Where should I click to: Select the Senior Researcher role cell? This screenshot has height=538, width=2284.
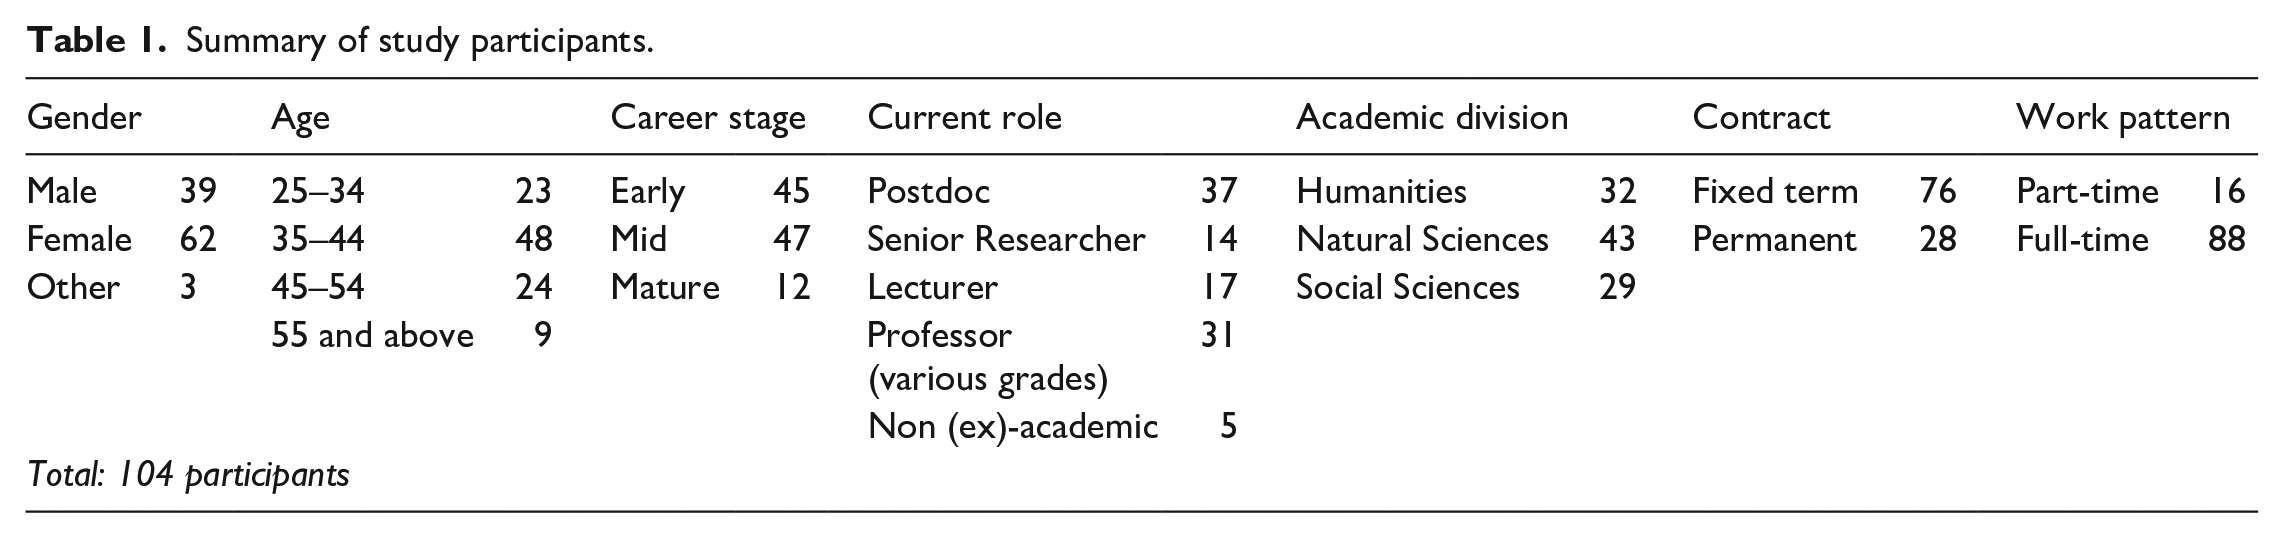tap(1006, 239)
